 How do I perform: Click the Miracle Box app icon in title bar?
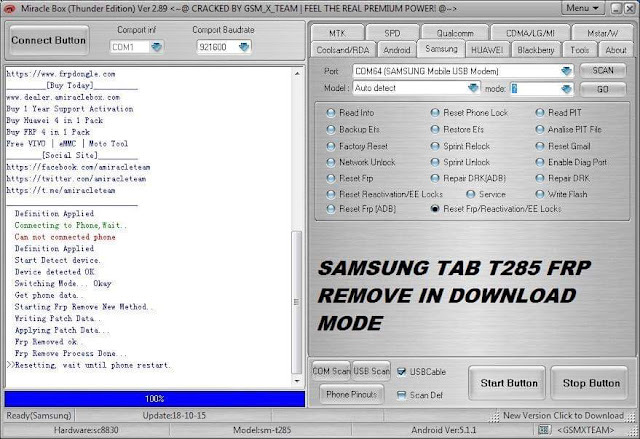tap(10, 8)
